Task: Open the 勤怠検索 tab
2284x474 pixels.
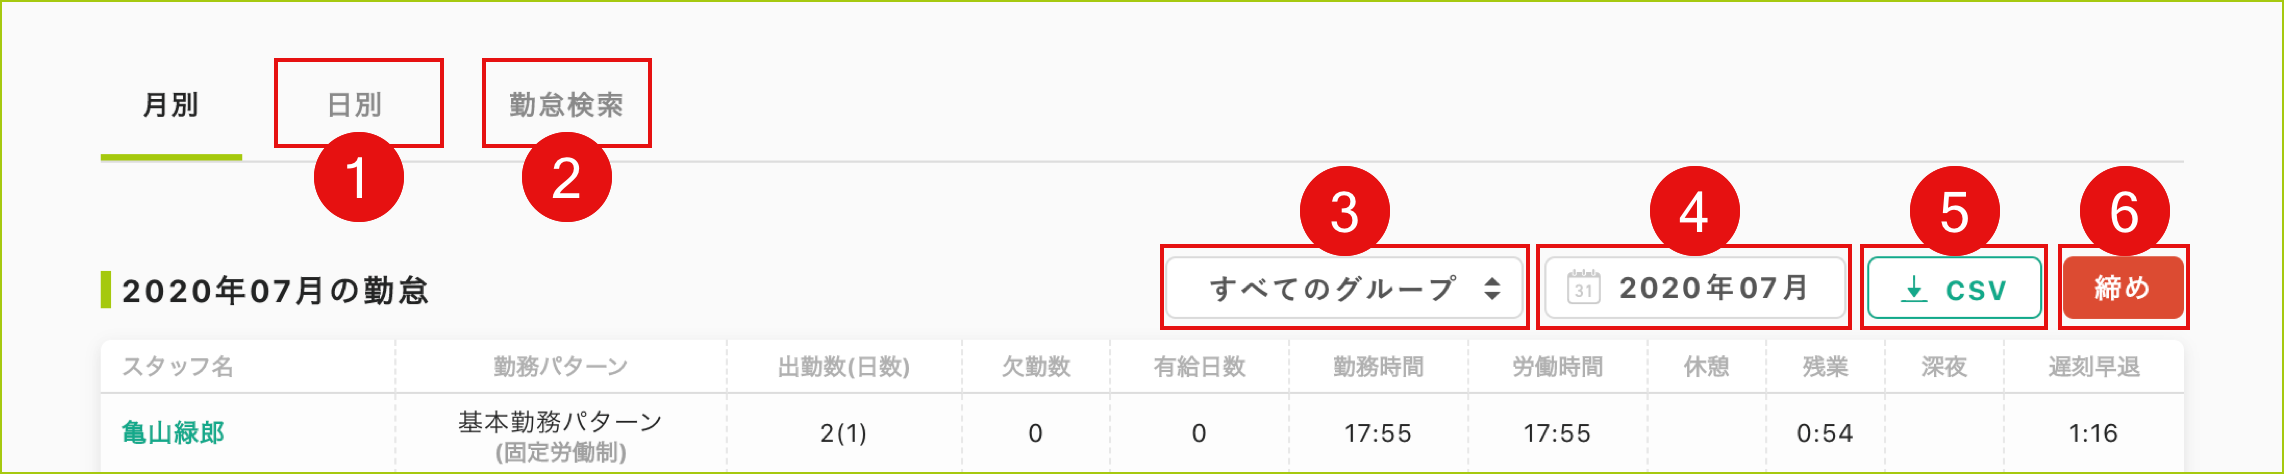Action: click(x=566, y=105)
